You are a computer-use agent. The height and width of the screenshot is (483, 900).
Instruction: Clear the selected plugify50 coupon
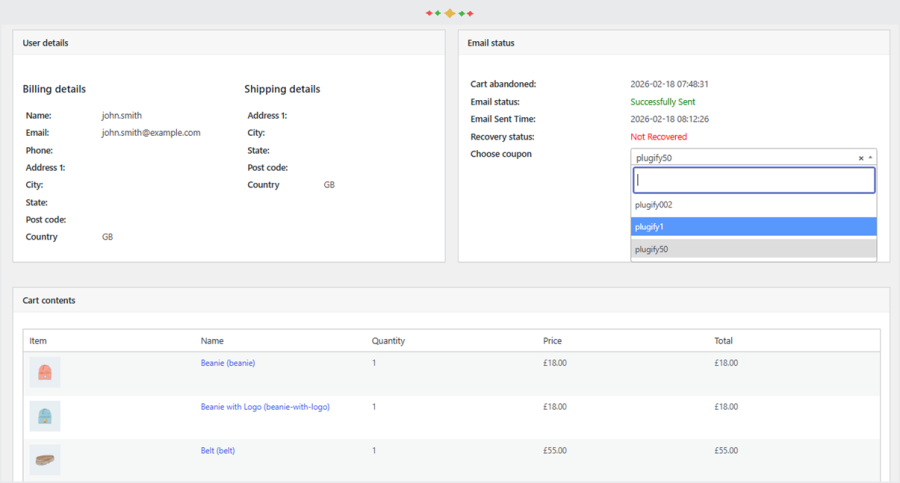[x=860, y=158]
